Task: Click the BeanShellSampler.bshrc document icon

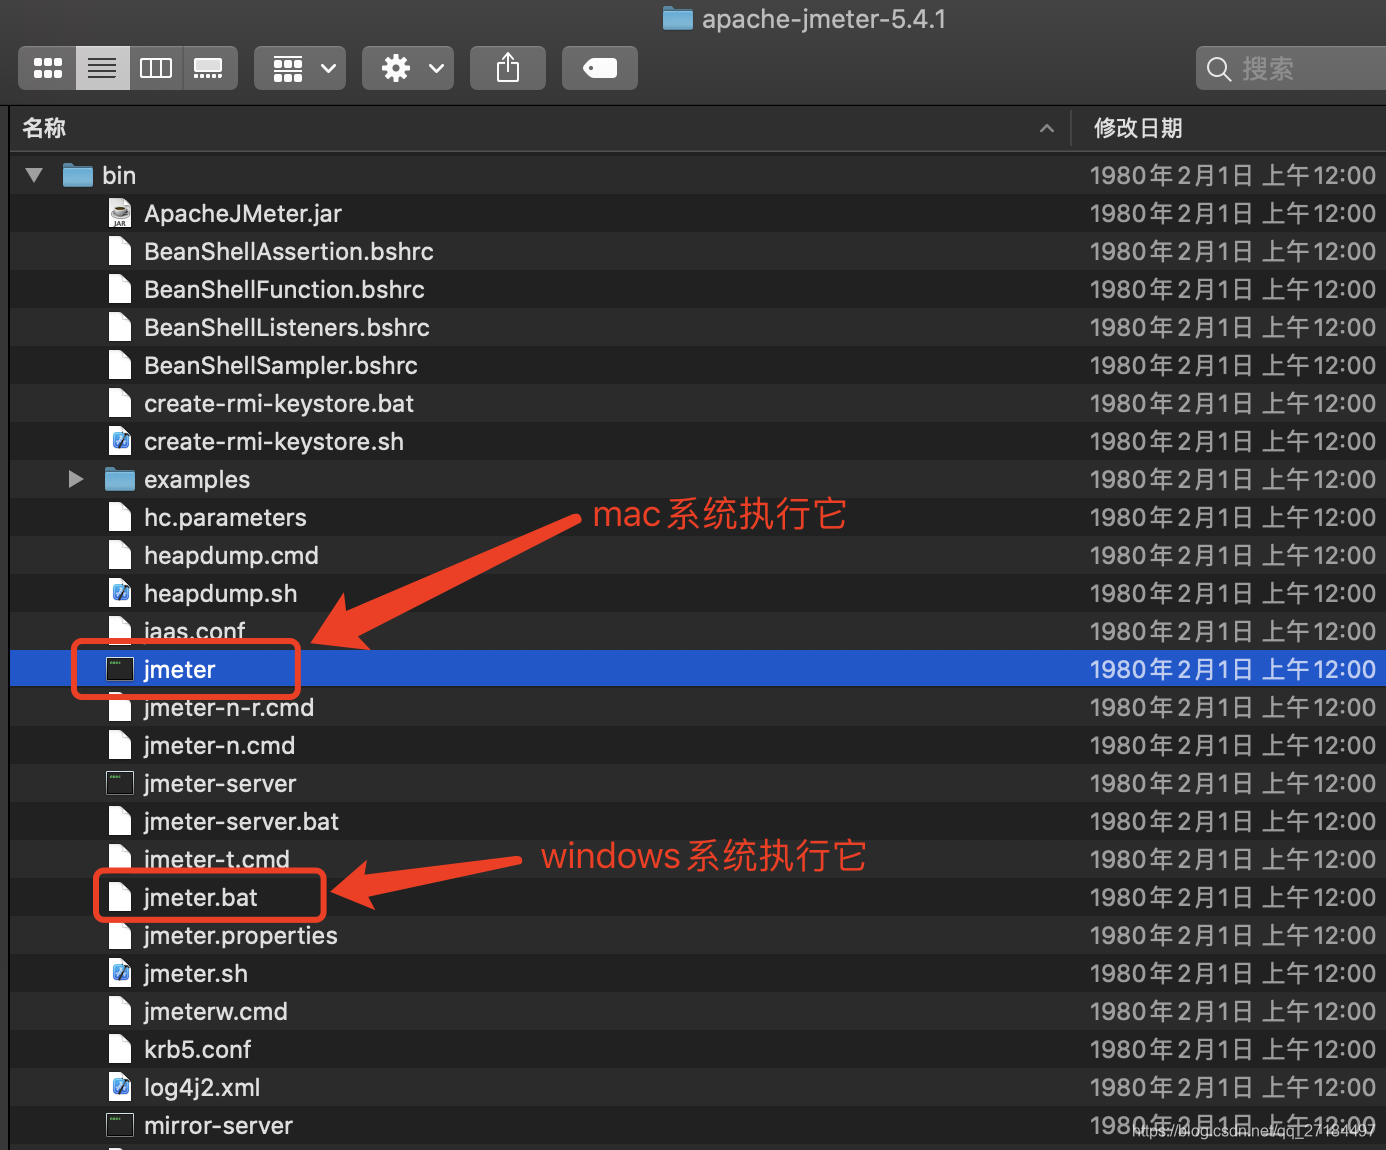Action: (120, 365)
